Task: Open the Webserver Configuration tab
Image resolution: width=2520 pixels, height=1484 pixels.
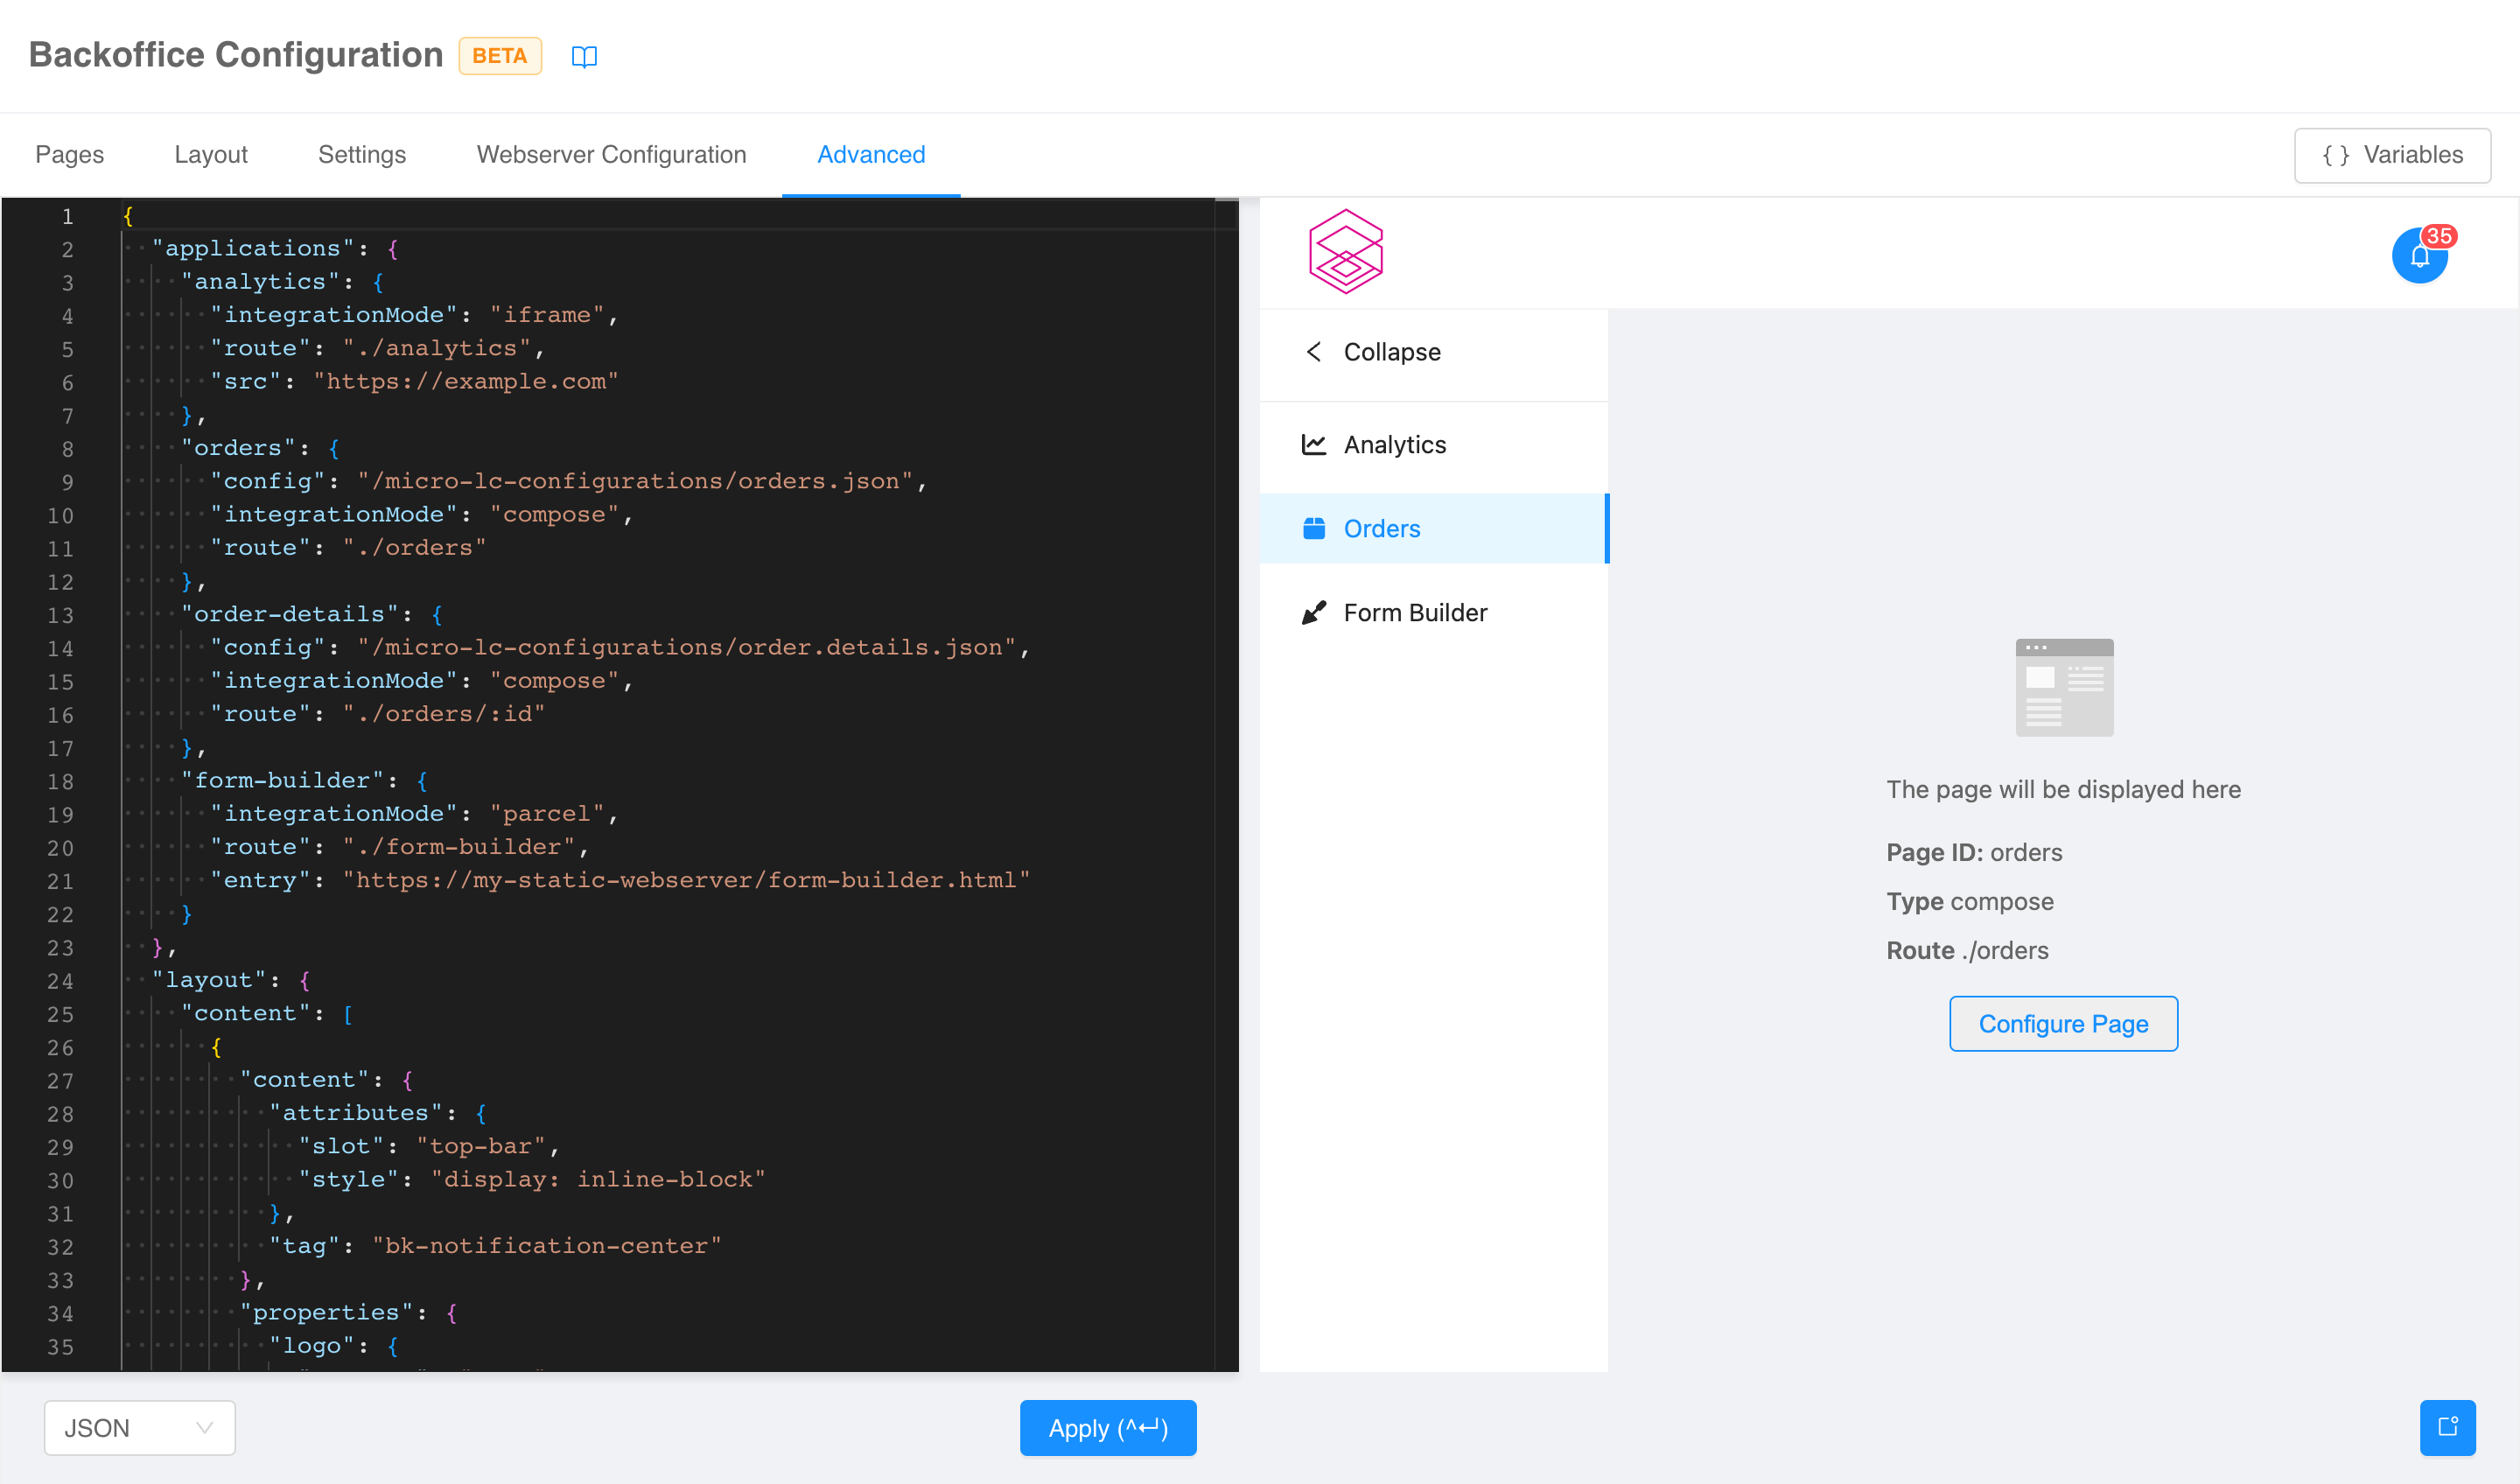Action: tap(611, 155)
